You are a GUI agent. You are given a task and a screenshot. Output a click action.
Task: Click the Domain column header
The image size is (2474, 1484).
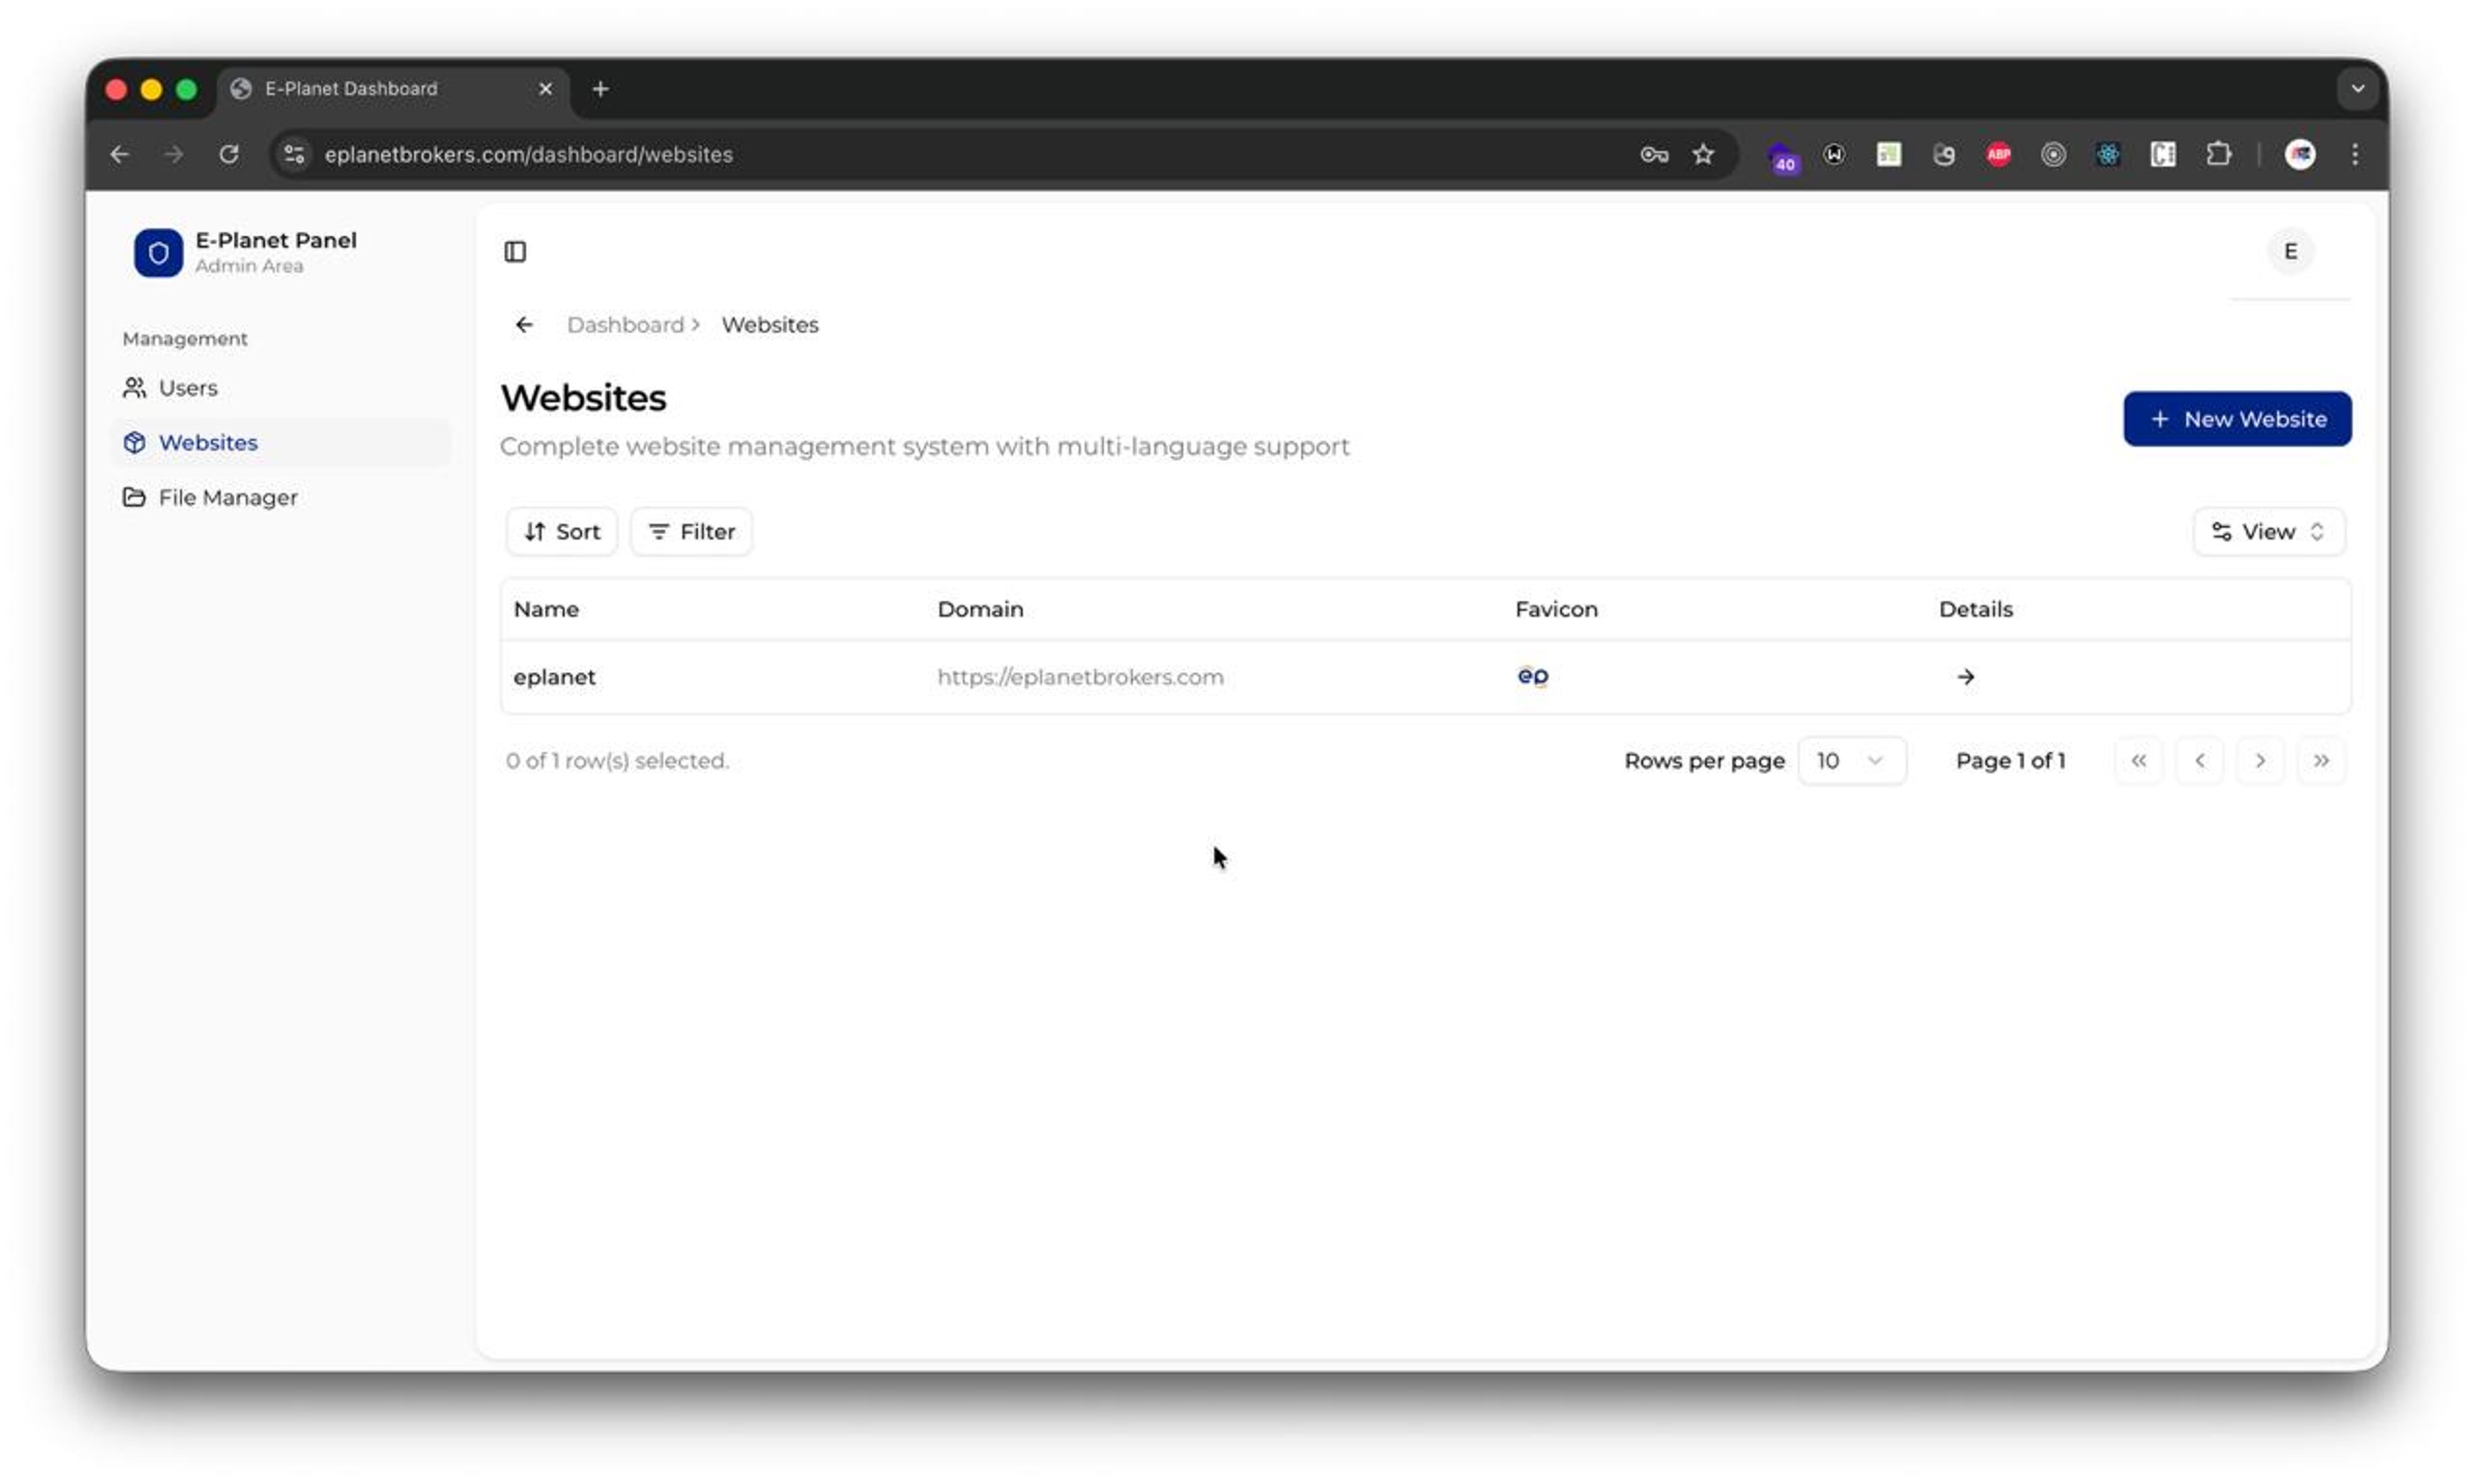tap(980, 609)
